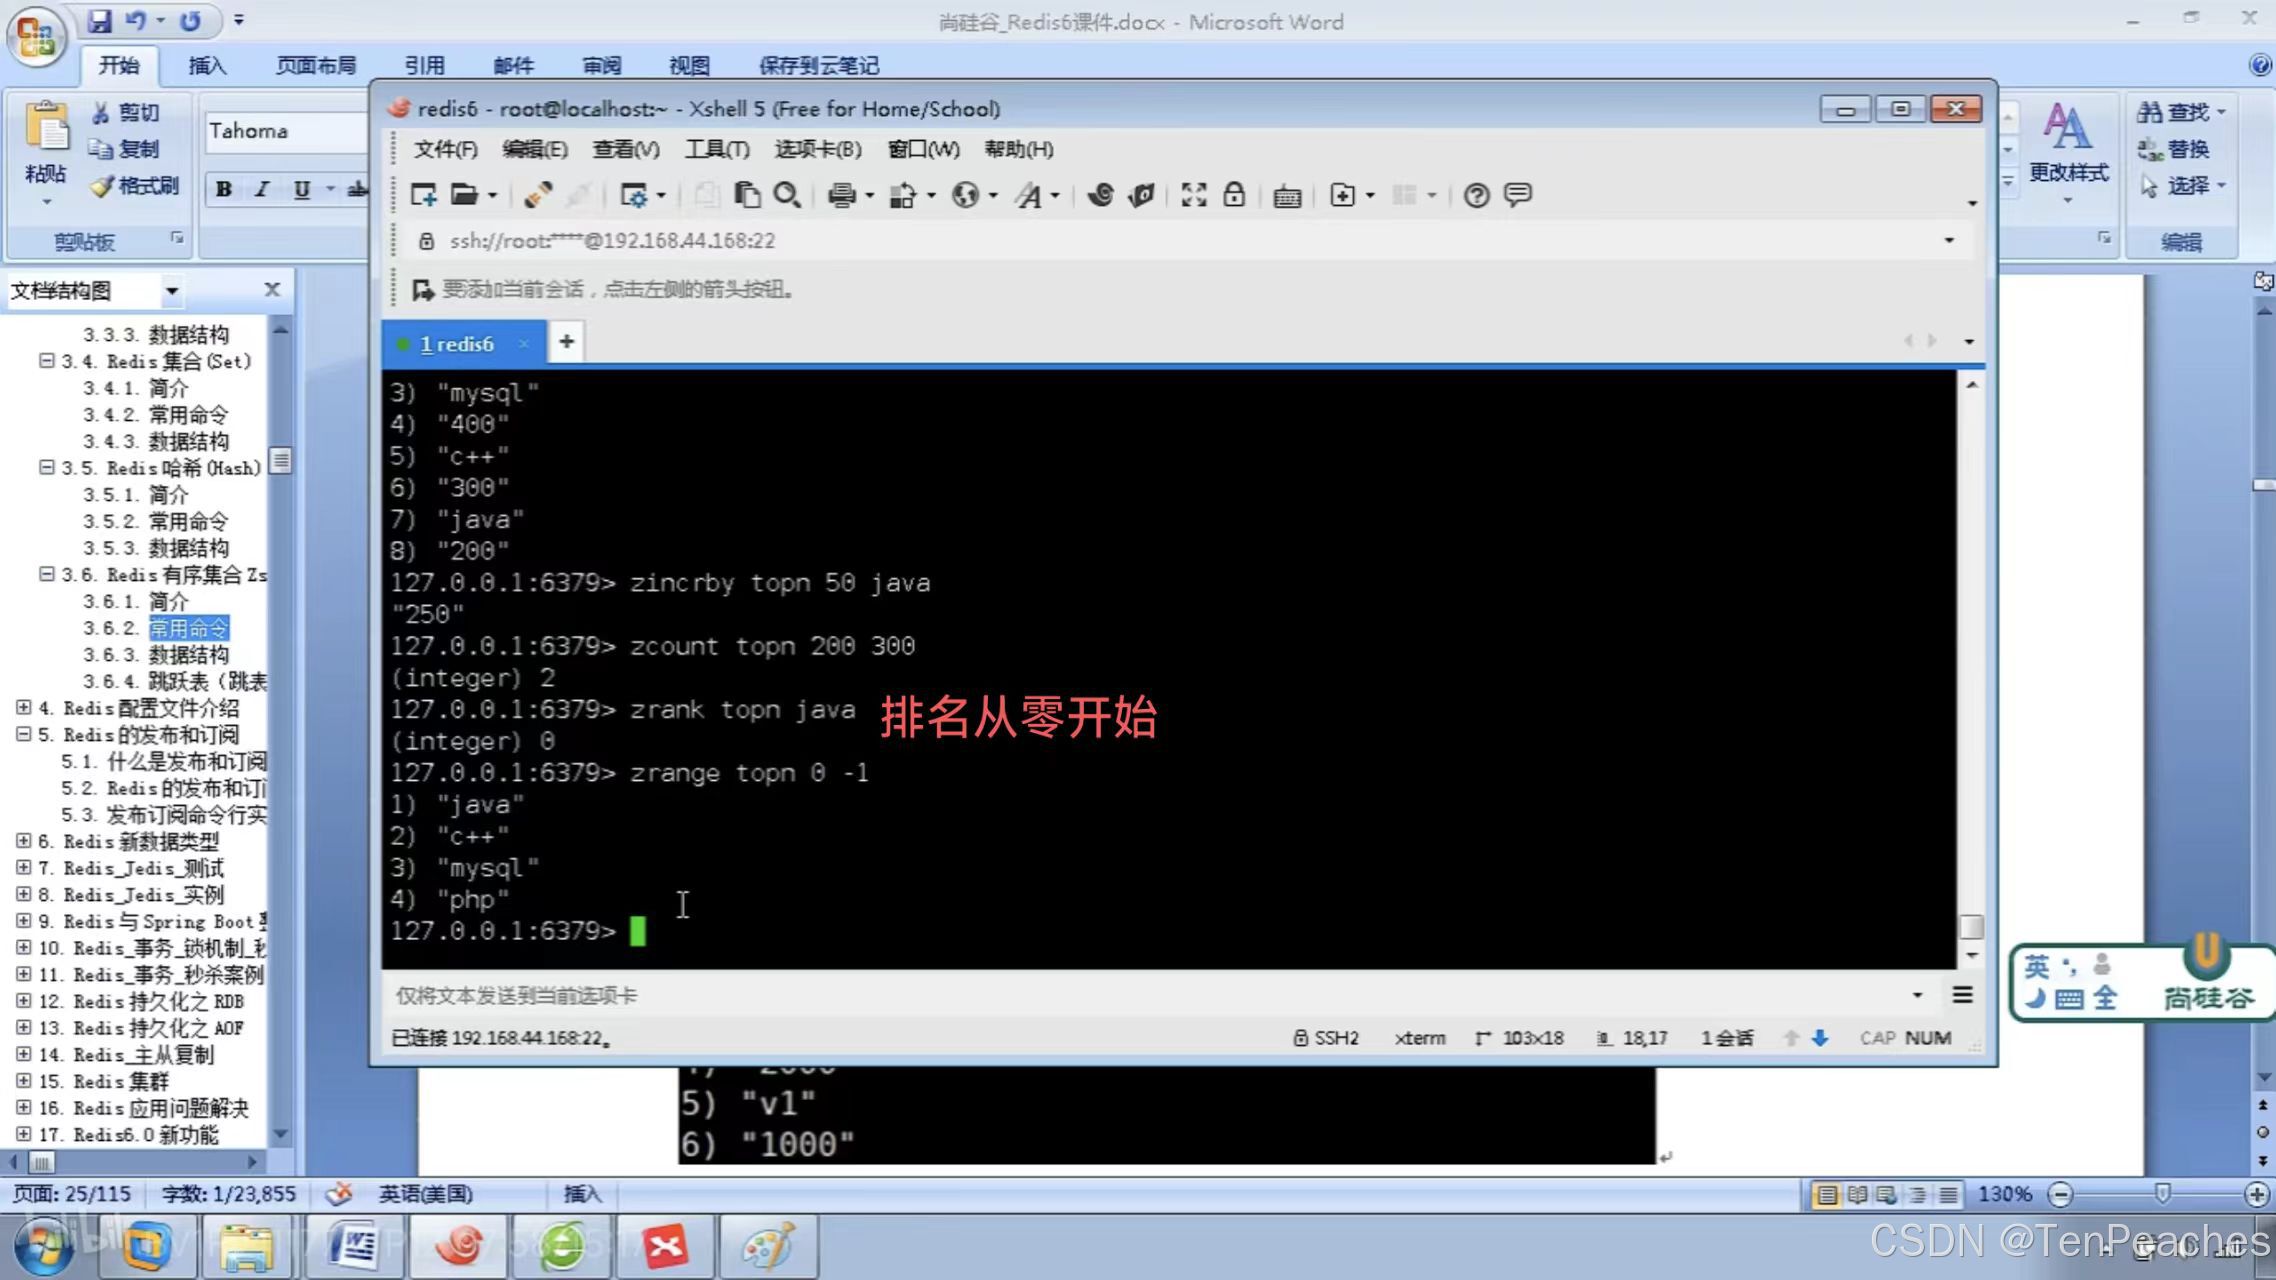Viewport: 2276px width, 1280px height.
Task: Click the New Session icon in Xshell toolbar
Action: pos(423,195)
